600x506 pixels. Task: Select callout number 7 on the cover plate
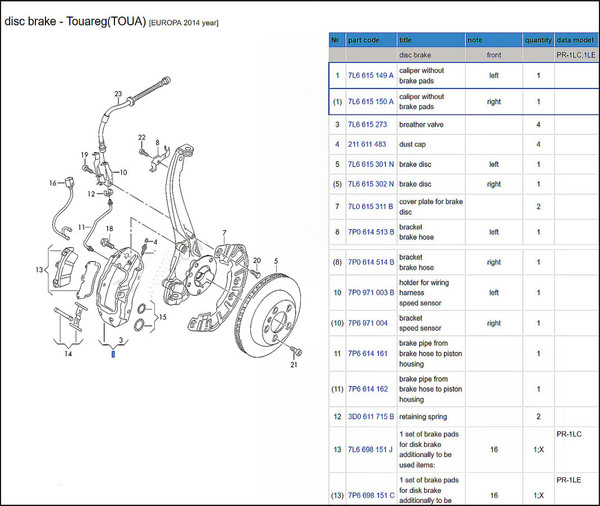(x=224, y=232)
